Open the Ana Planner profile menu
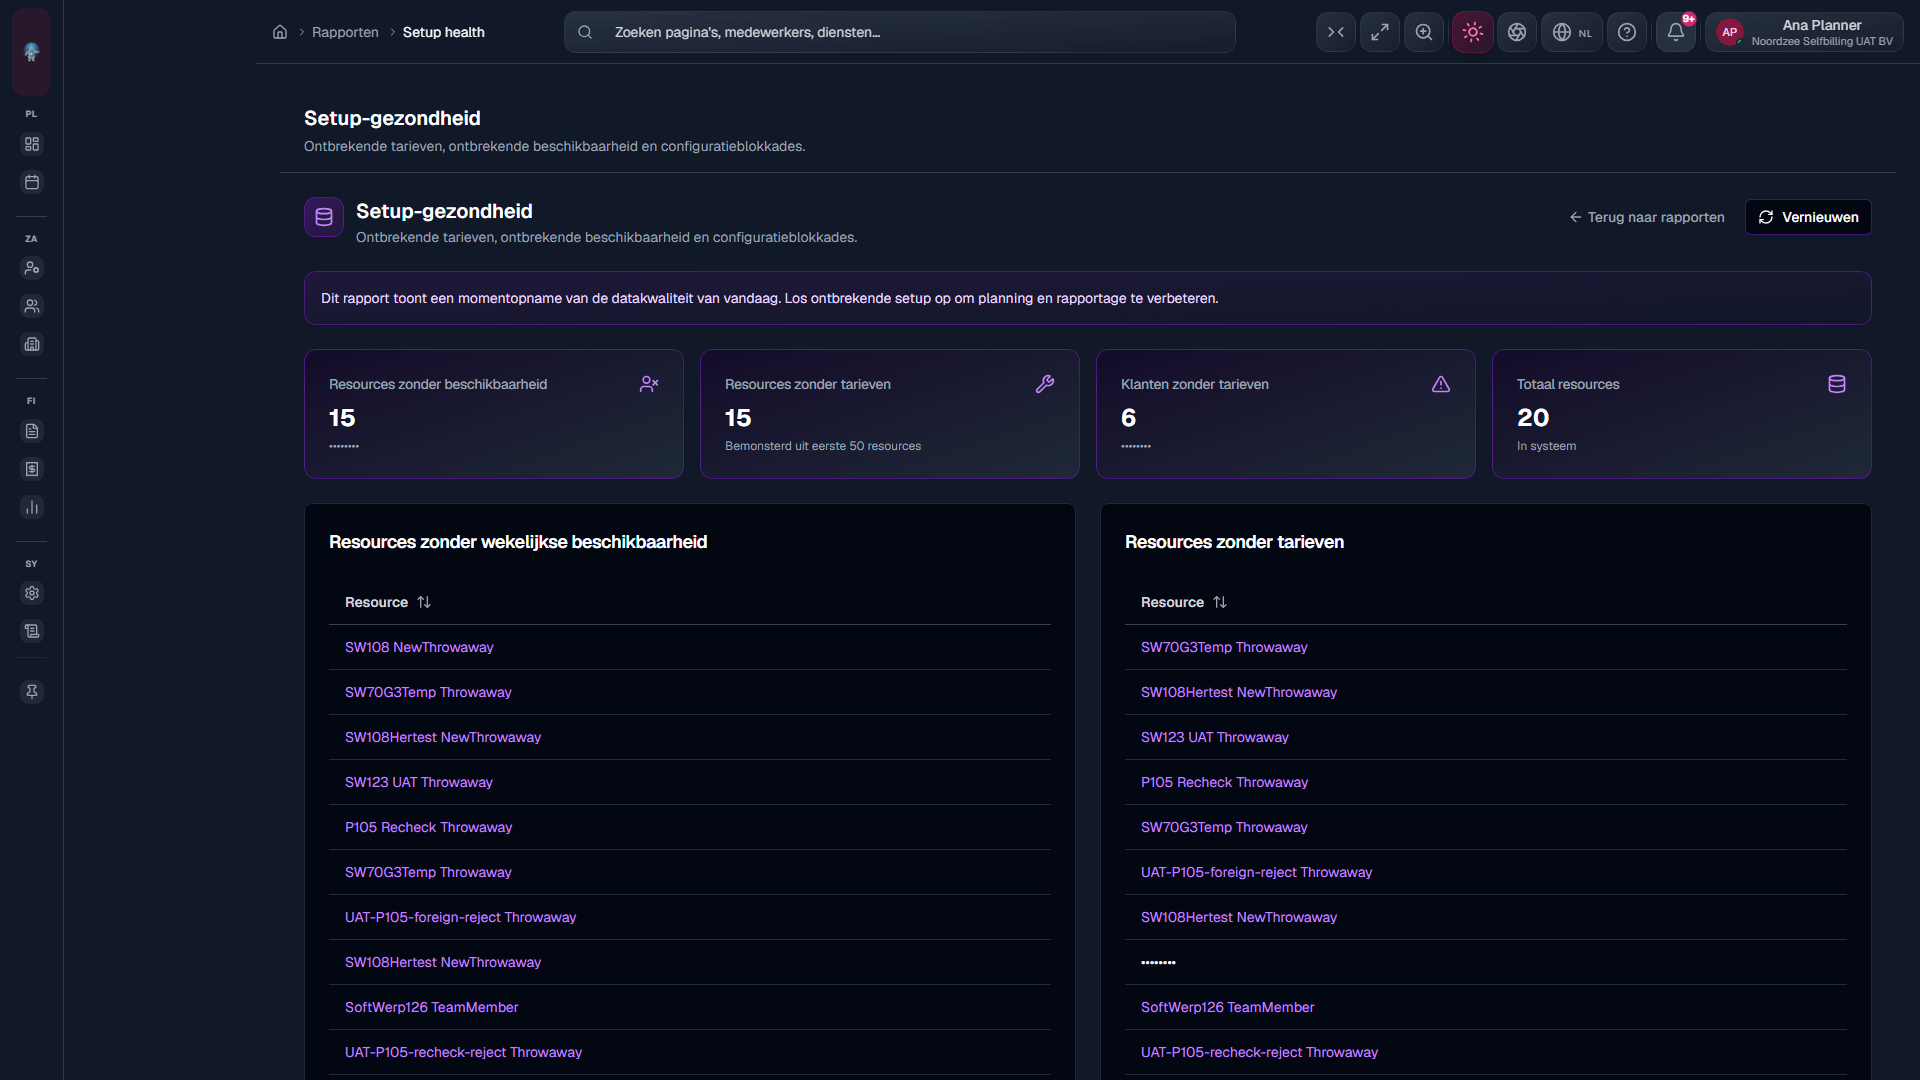The width and height of the screenshot is (1920, 1080). coord(1805,32)
